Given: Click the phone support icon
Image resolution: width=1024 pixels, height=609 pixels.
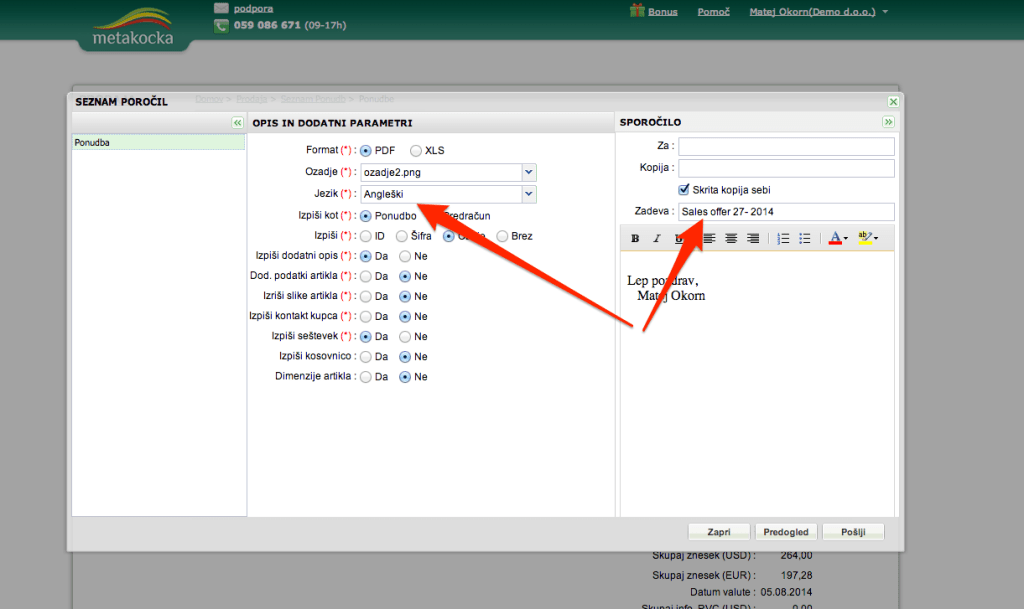Looking at the screenshot, I should pos(221,26).
